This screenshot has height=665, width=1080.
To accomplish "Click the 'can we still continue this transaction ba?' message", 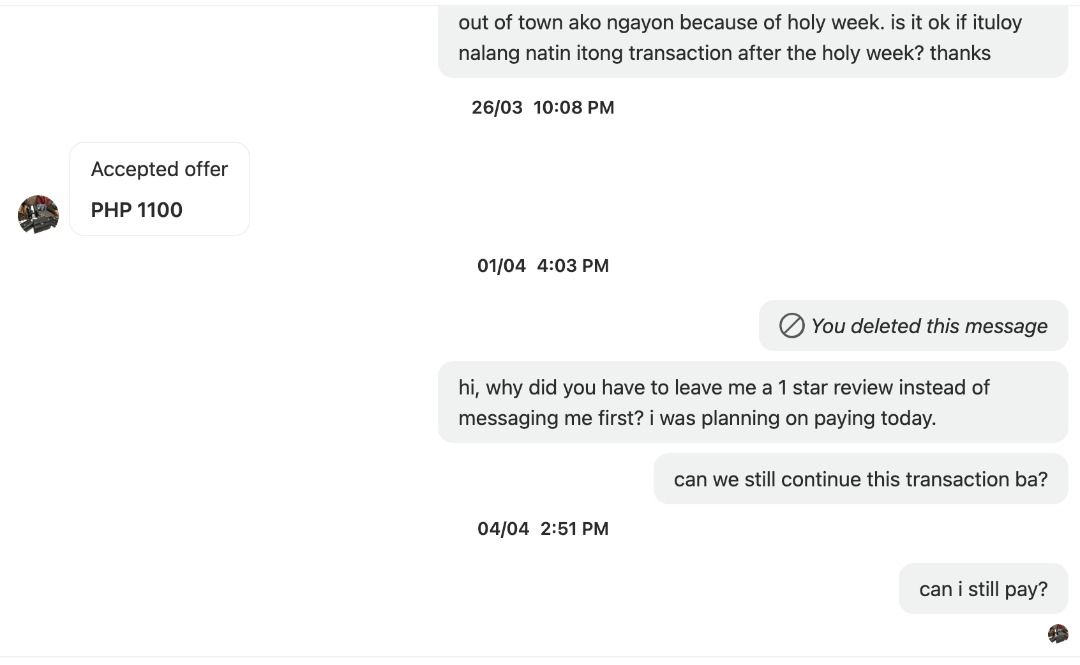I will [860, 479].
